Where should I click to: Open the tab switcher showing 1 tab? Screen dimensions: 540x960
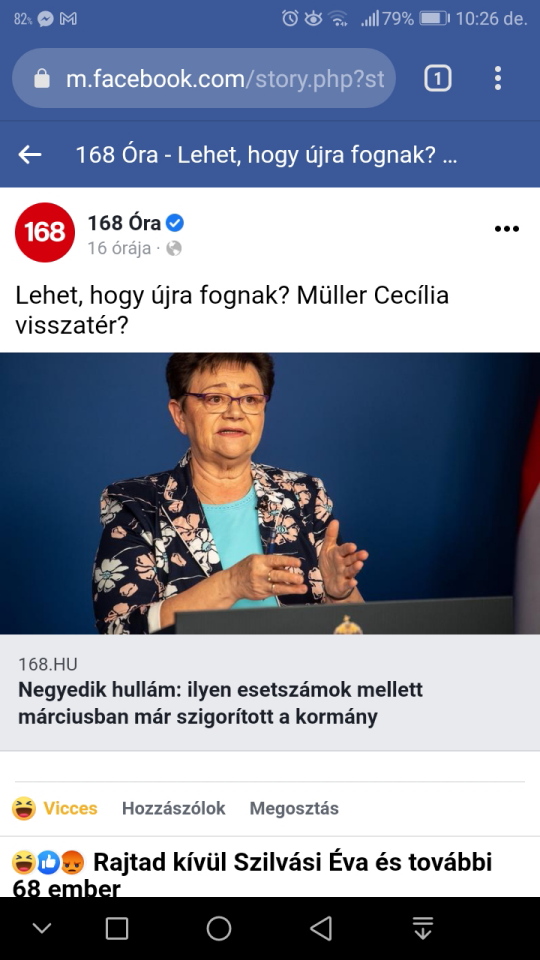[x=438, y=78]
